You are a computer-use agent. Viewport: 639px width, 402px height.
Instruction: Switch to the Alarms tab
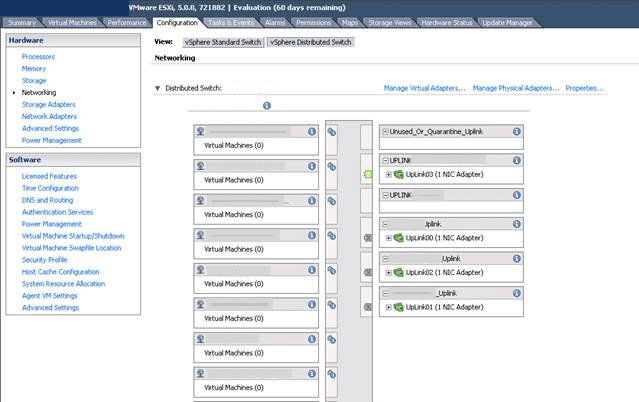pos(275,23)
